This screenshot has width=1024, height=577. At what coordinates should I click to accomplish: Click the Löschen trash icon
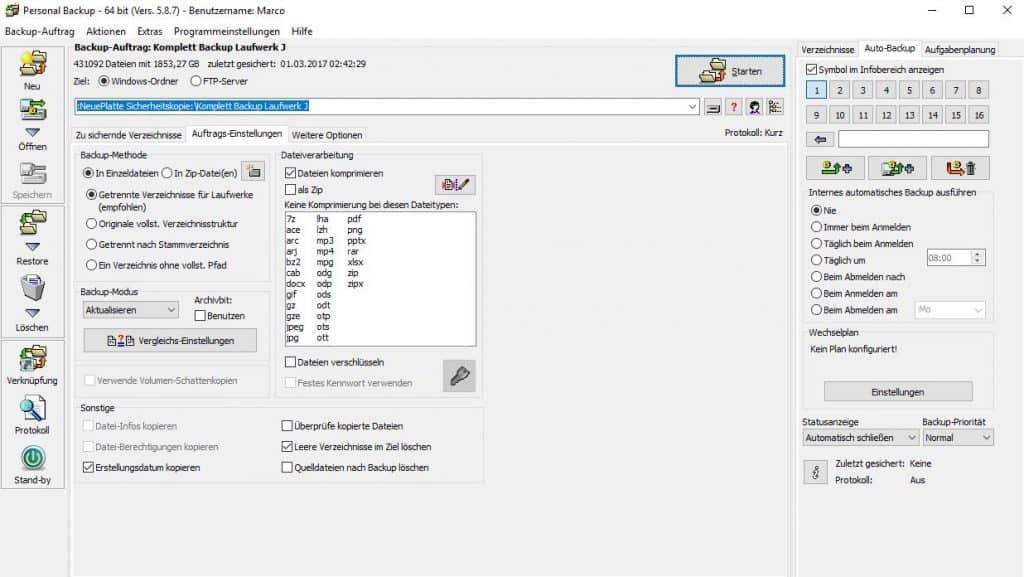click(x=33, y=290)
